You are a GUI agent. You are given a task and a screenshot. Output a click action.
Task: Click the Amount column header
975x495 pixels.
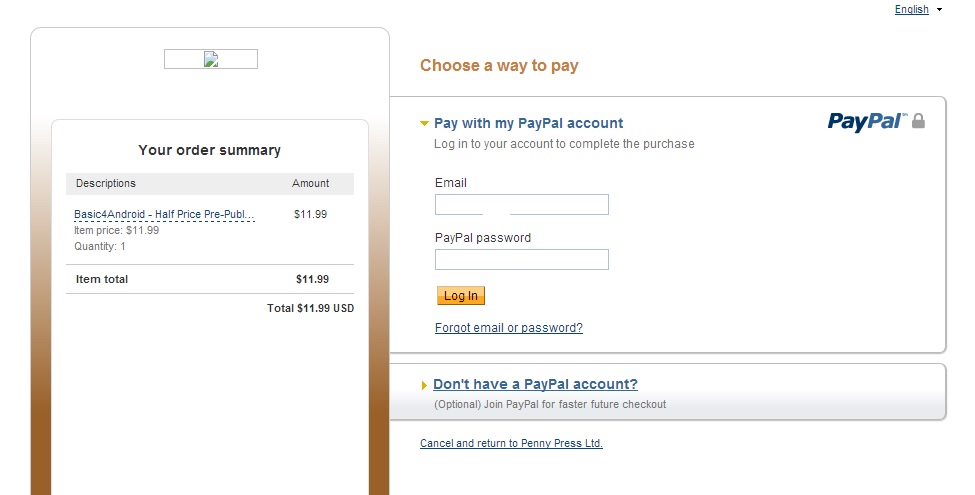(310, 184)
